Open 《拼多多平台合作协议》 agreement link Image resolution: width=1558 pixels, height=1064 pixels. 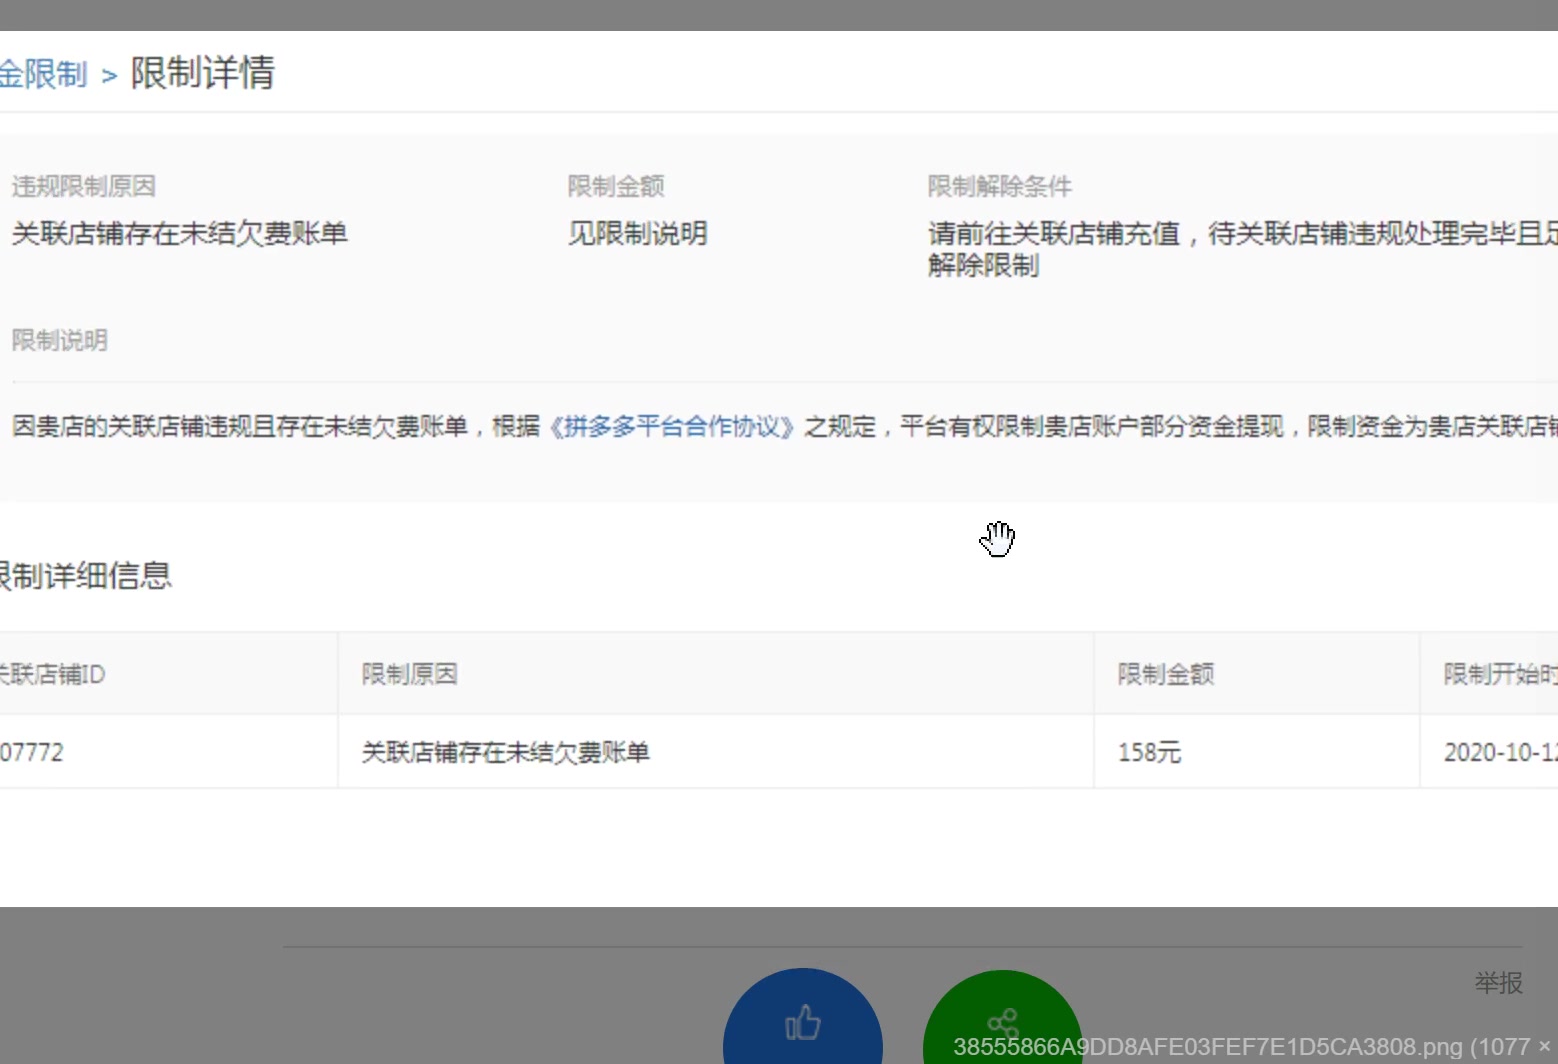click(x=672, y=427)
